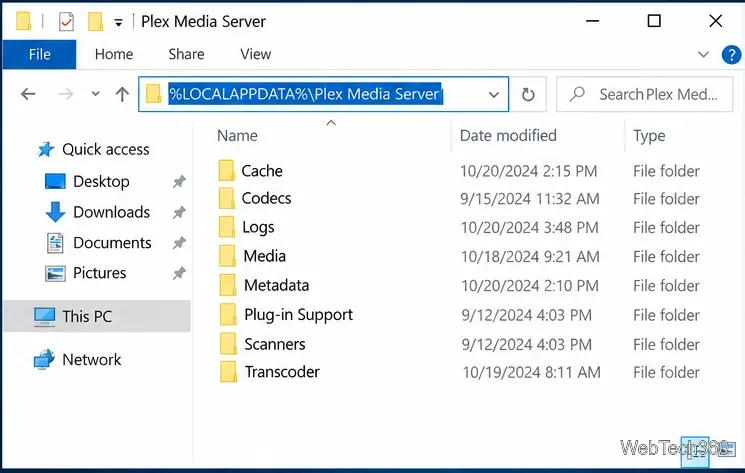Click the address bar path field
745x473 pixels.
point(324,94)
